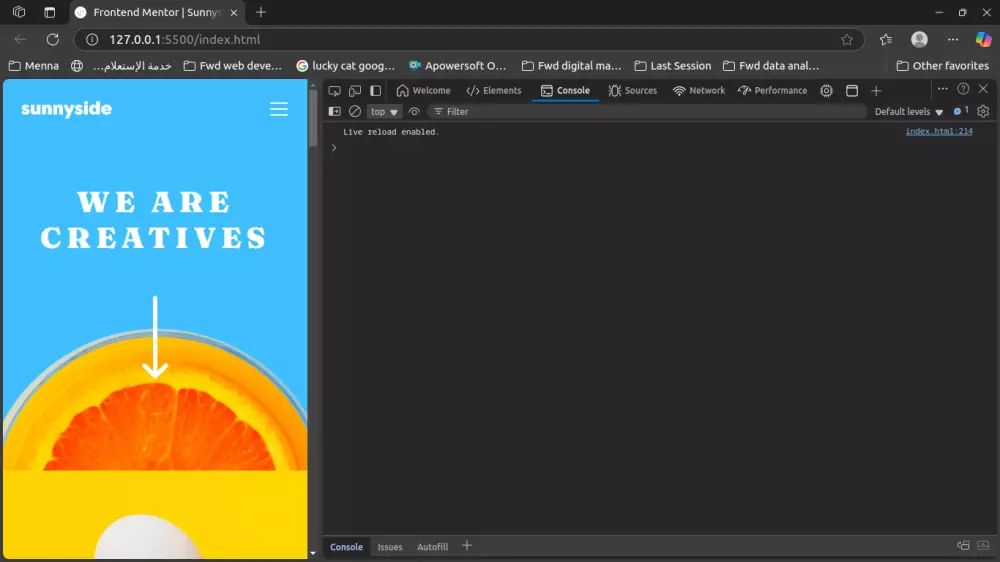Image resolution: width=1000 pixels, height=562 pixels.
Task: Add more tools with the plus icon
Action: coord(876,91)
